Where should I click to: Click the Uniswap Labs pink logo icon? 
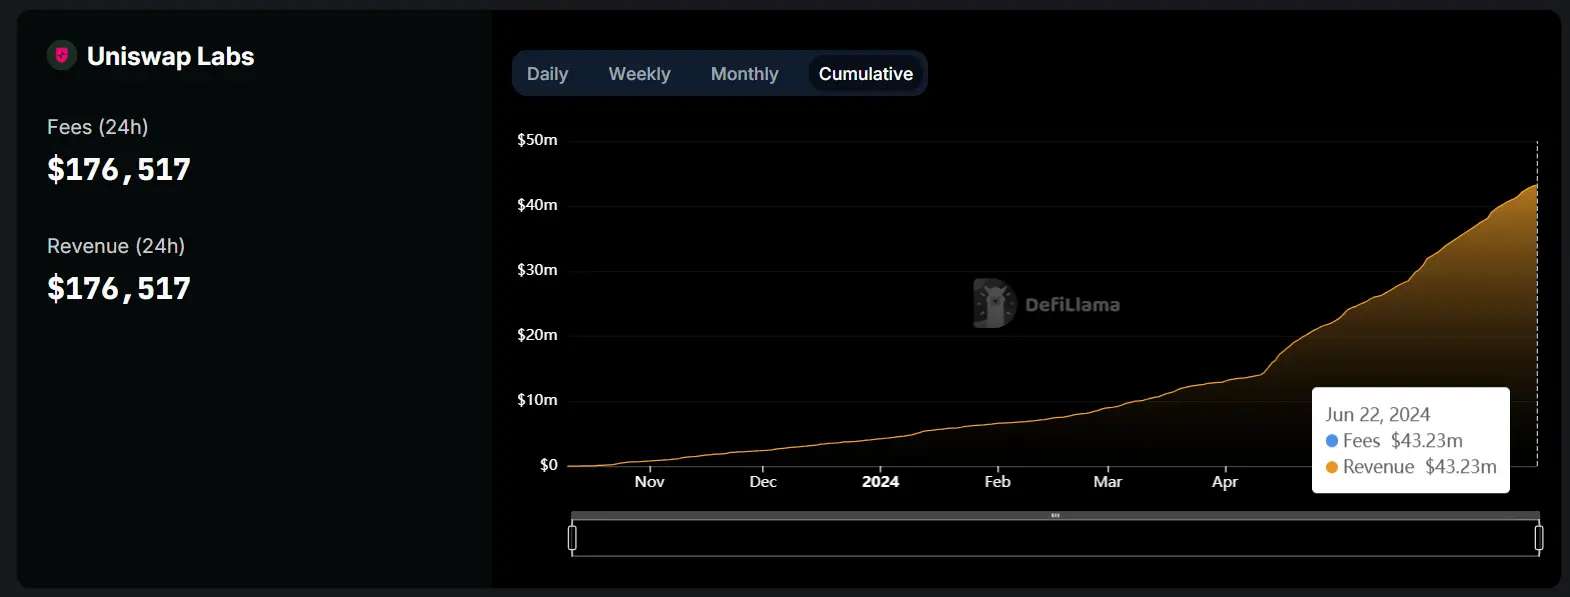62,56
